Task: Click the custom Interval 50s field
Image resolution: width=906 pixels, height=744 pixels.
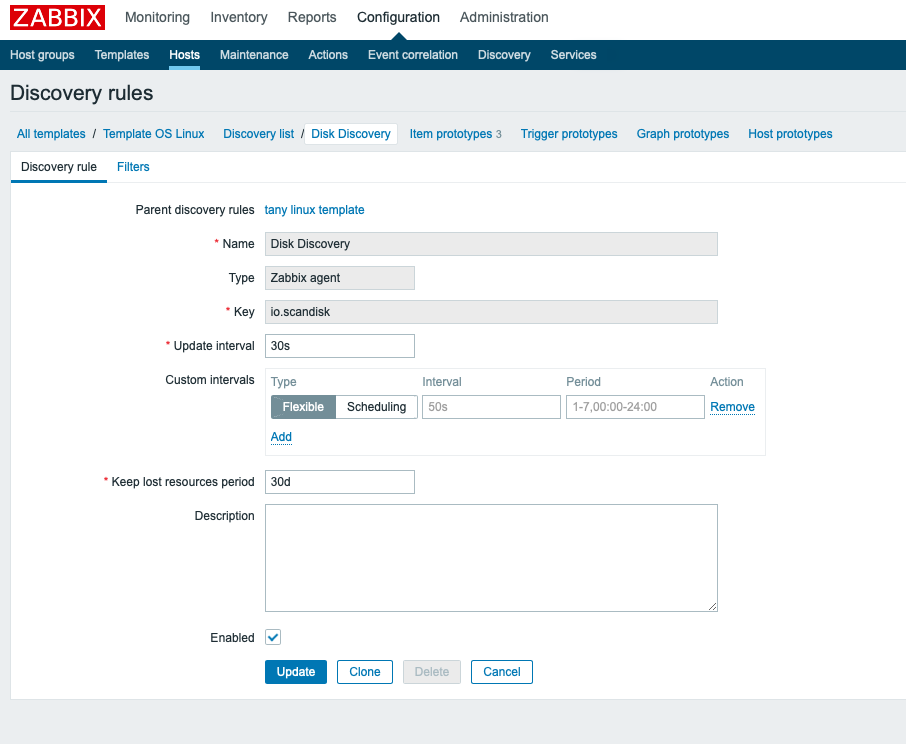Action: [491, 407]
